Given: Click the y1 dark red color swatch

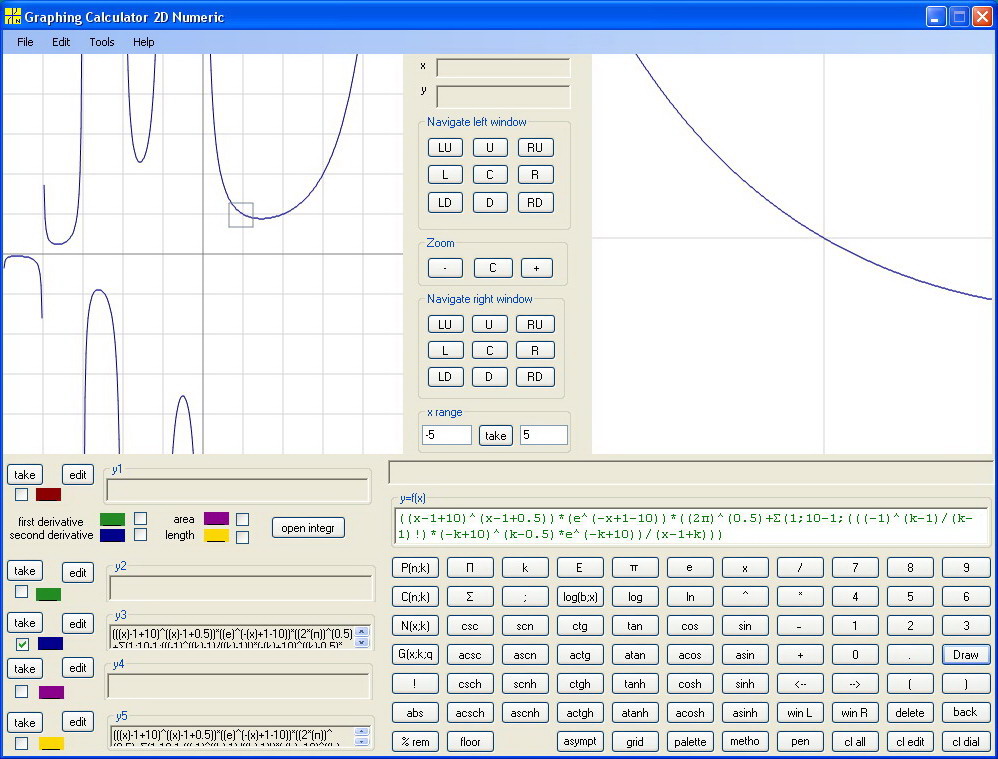Looking at the screenshot, I should (x=48, y=495).
